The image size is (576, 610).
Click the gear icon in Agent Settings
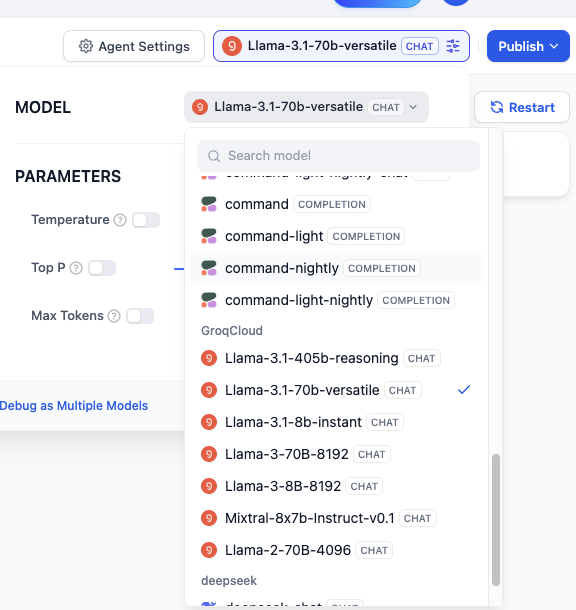click(x=86, y=46)
